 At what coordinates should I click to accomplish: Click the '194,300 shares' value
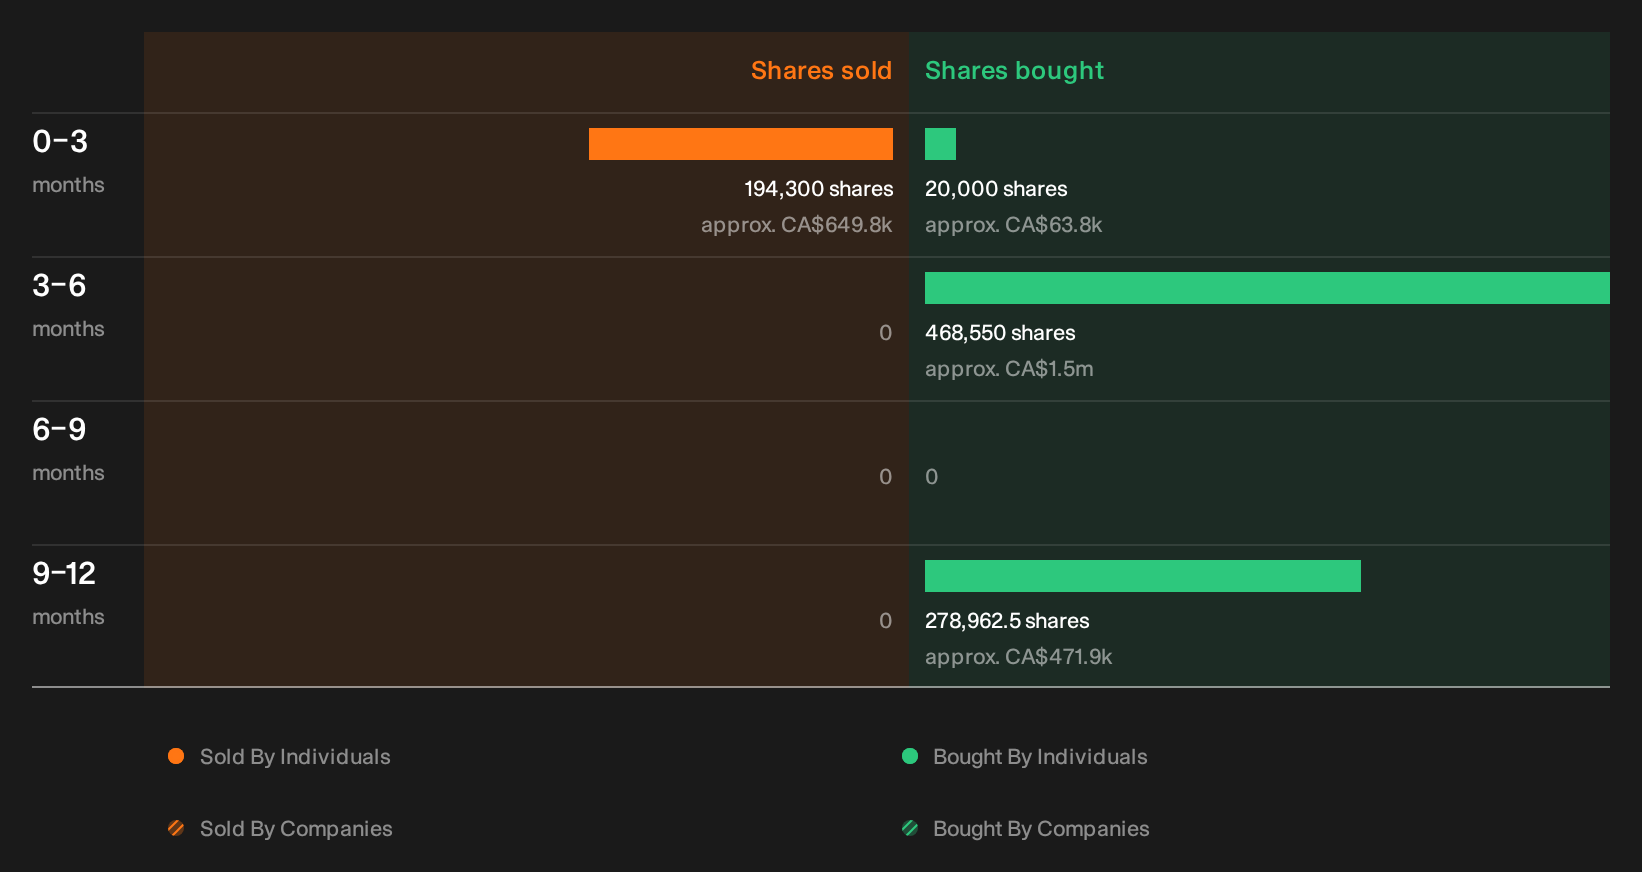click(x=819, y=189)
